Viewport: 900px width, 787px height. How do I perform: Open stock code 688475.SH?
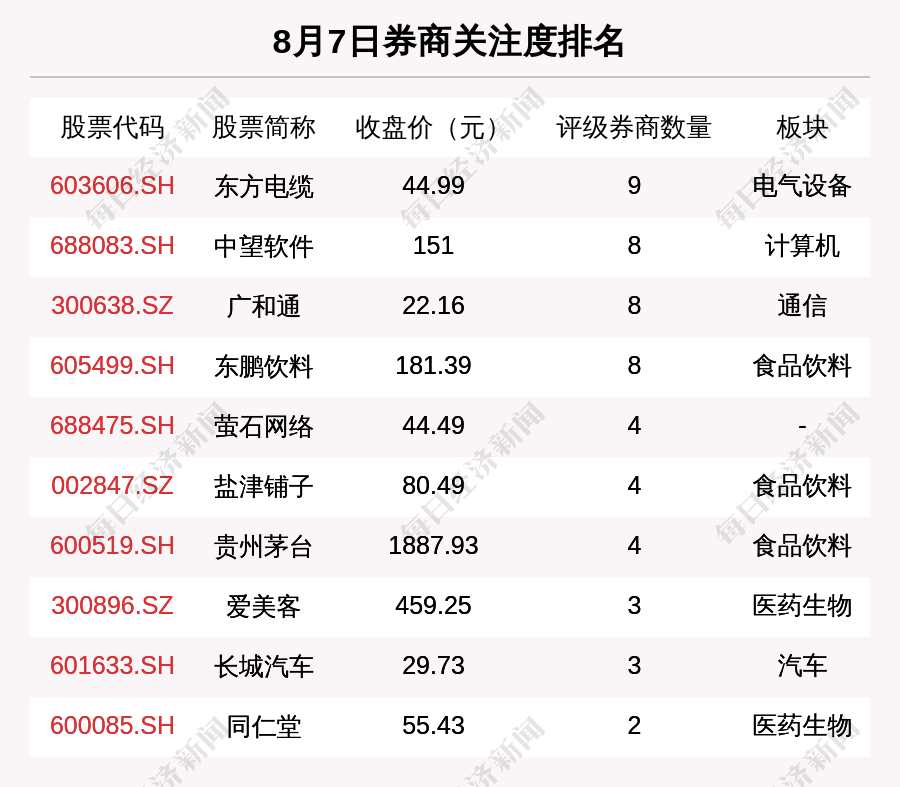pyautogui.click(x=112, y=426)
